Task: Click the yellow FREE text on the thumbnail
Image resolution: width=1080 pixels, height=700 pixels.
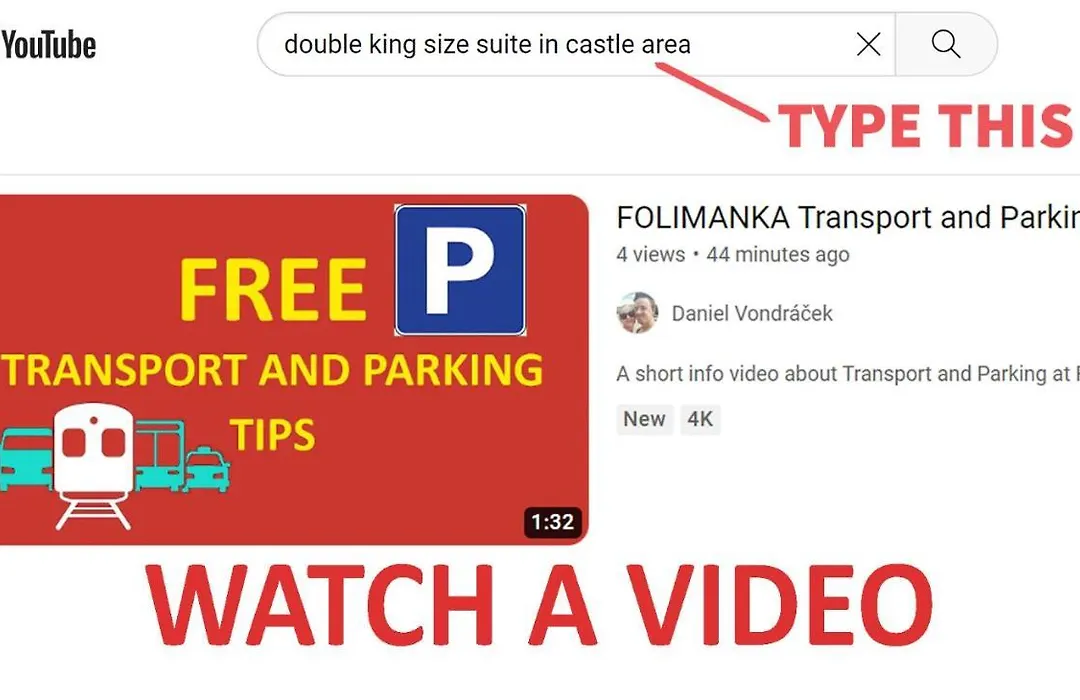Action: tap(273, 290)
